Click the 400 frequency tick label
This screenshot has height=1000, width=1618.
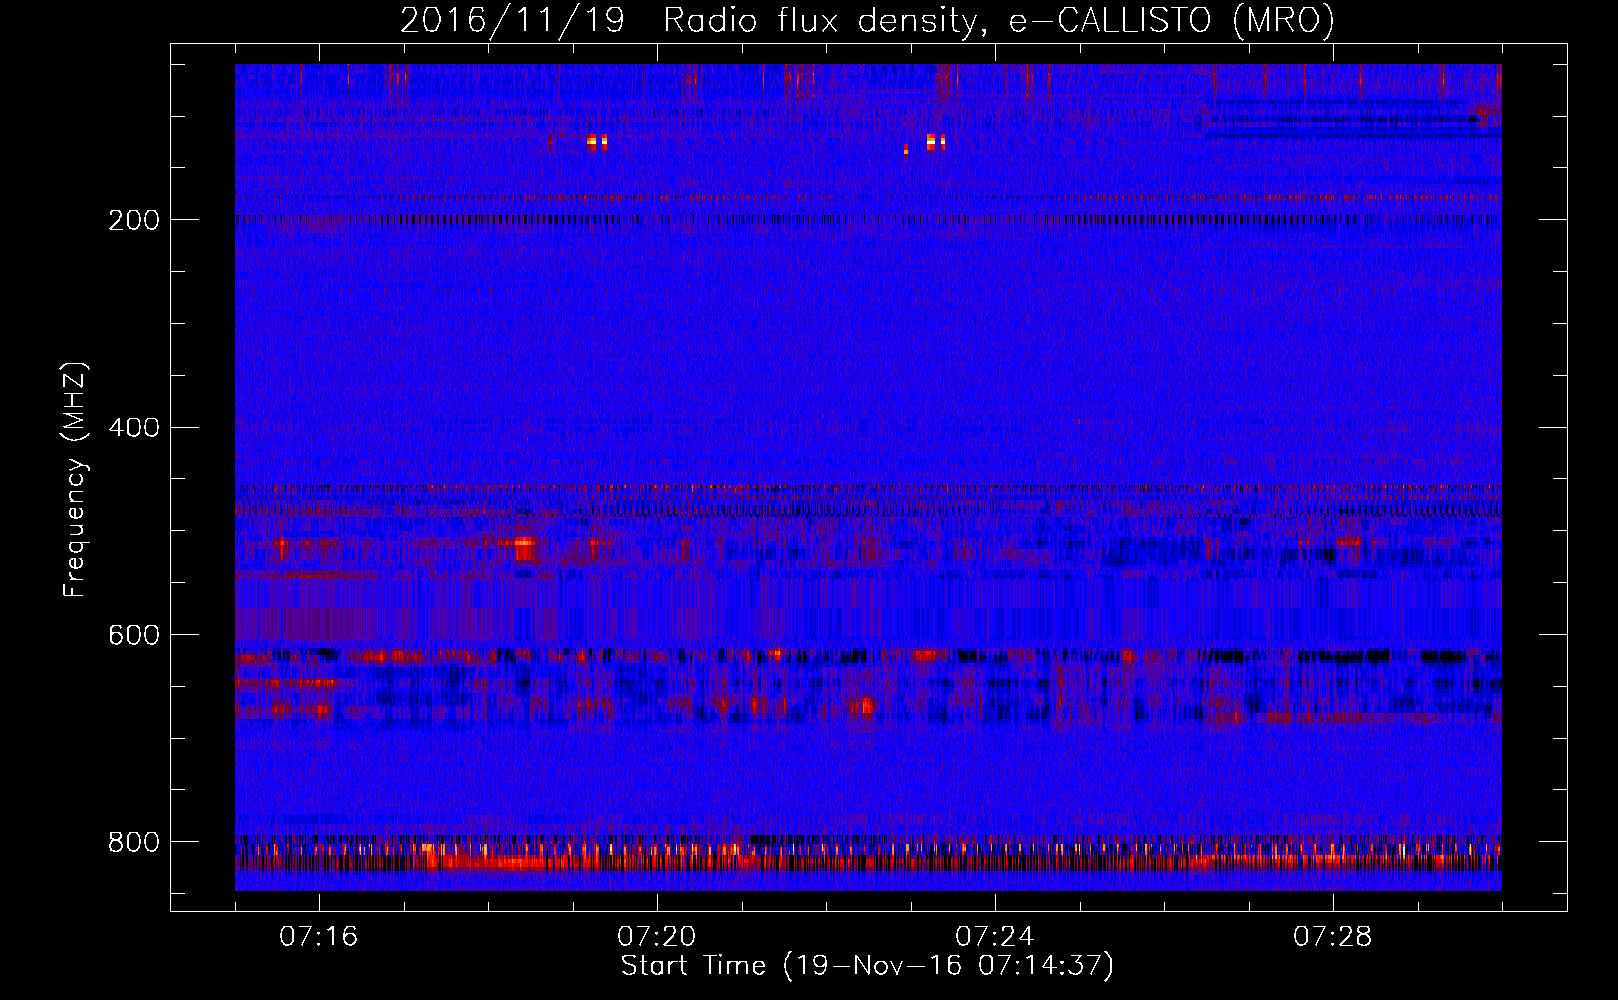[x=134, y=428]
